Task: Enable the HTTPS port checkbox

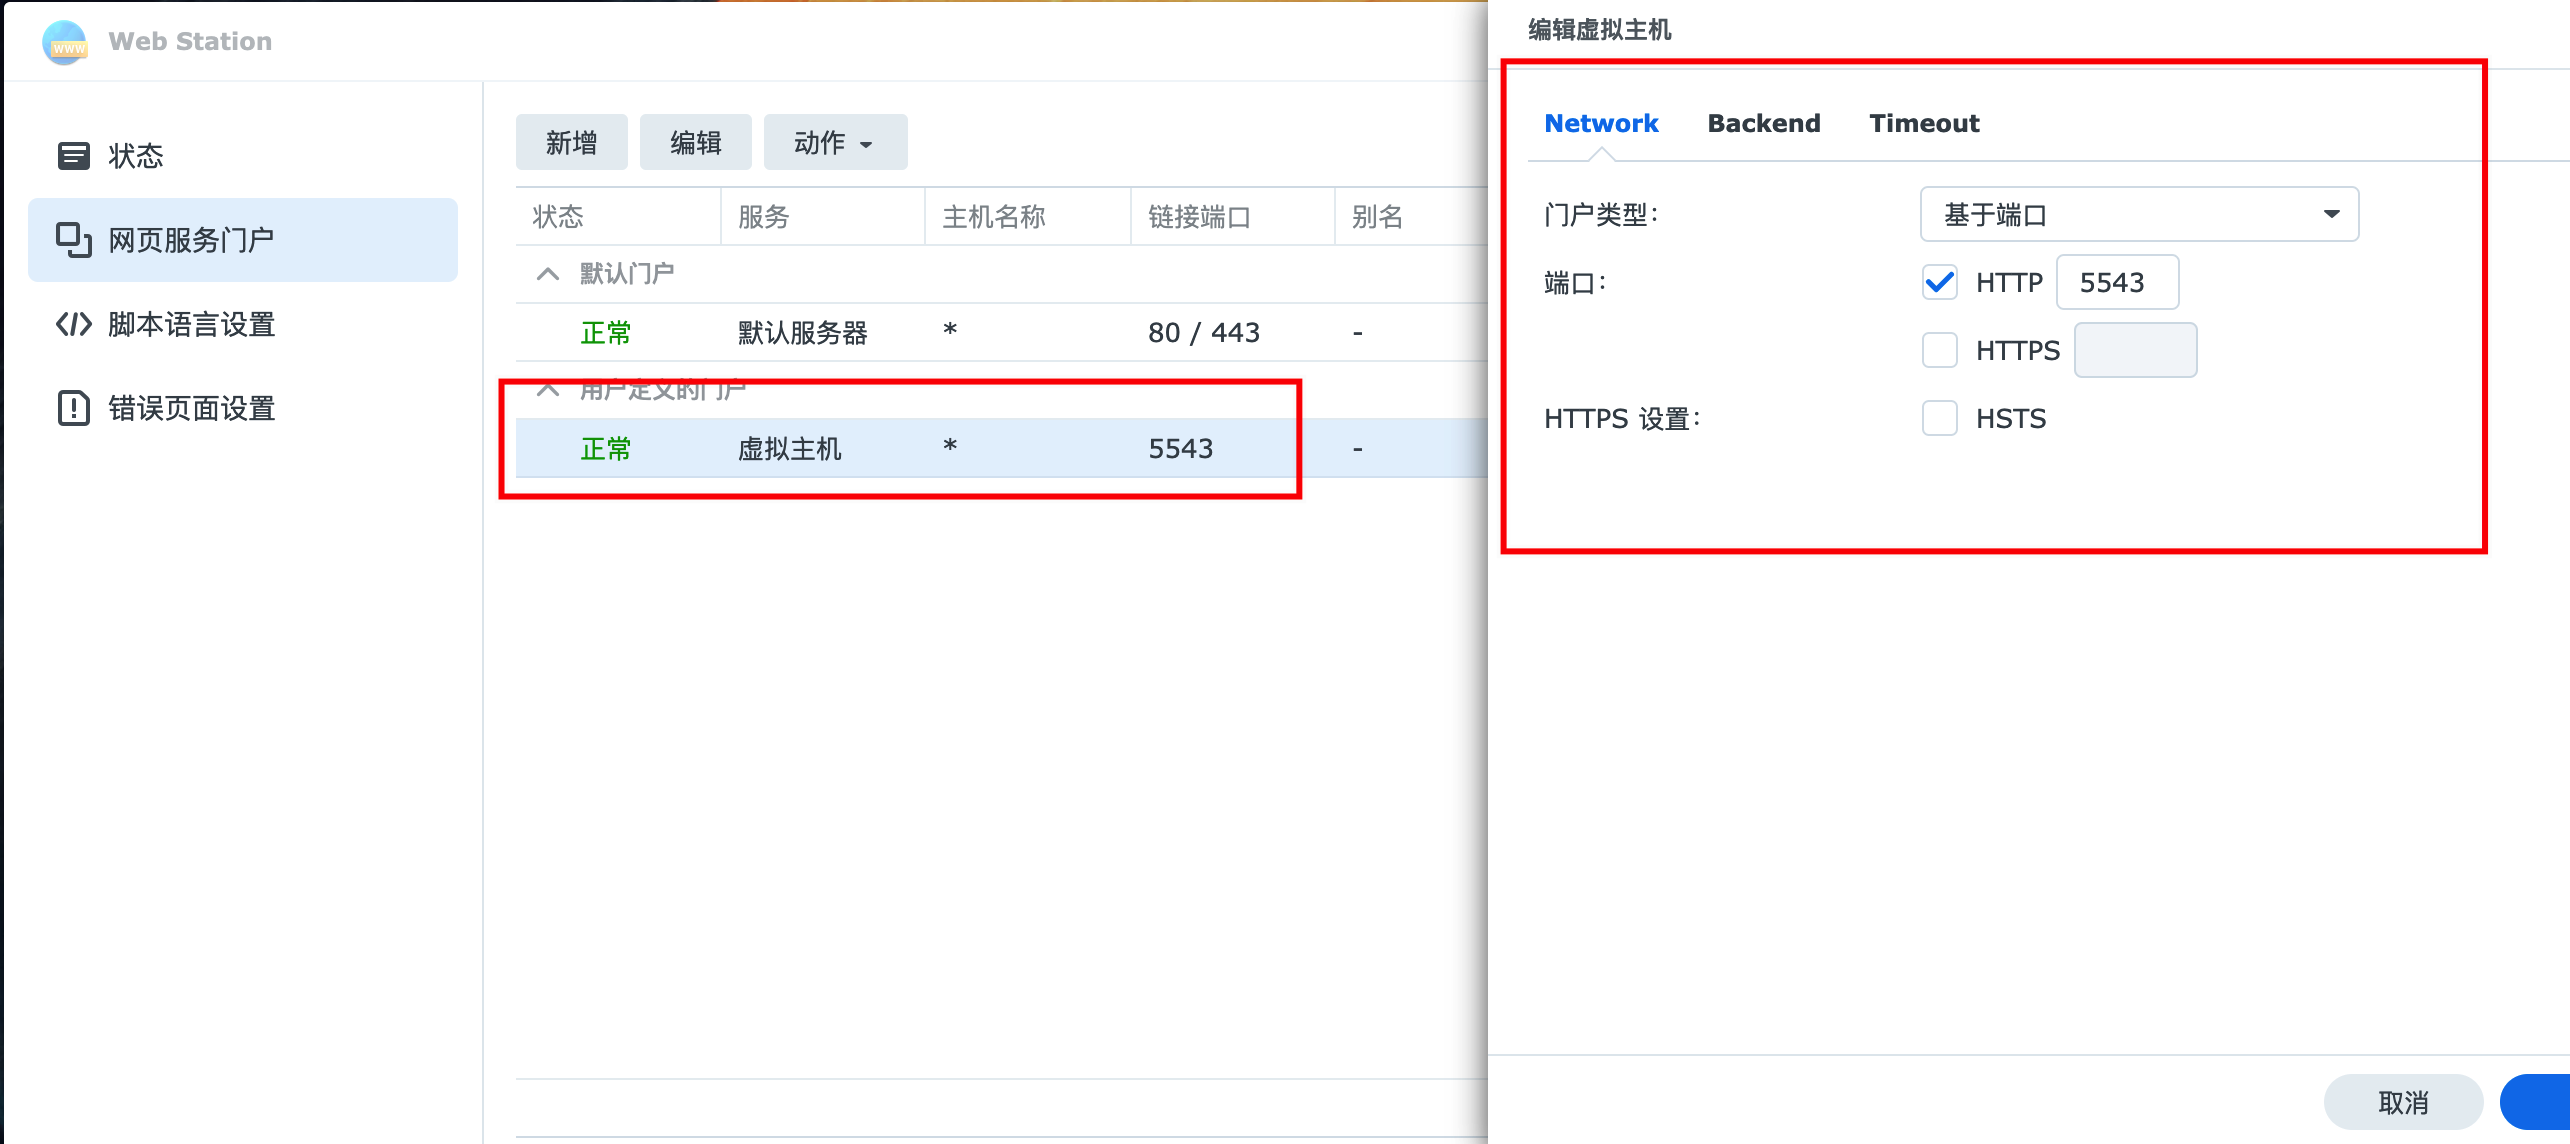Action: click(1939, 351)
